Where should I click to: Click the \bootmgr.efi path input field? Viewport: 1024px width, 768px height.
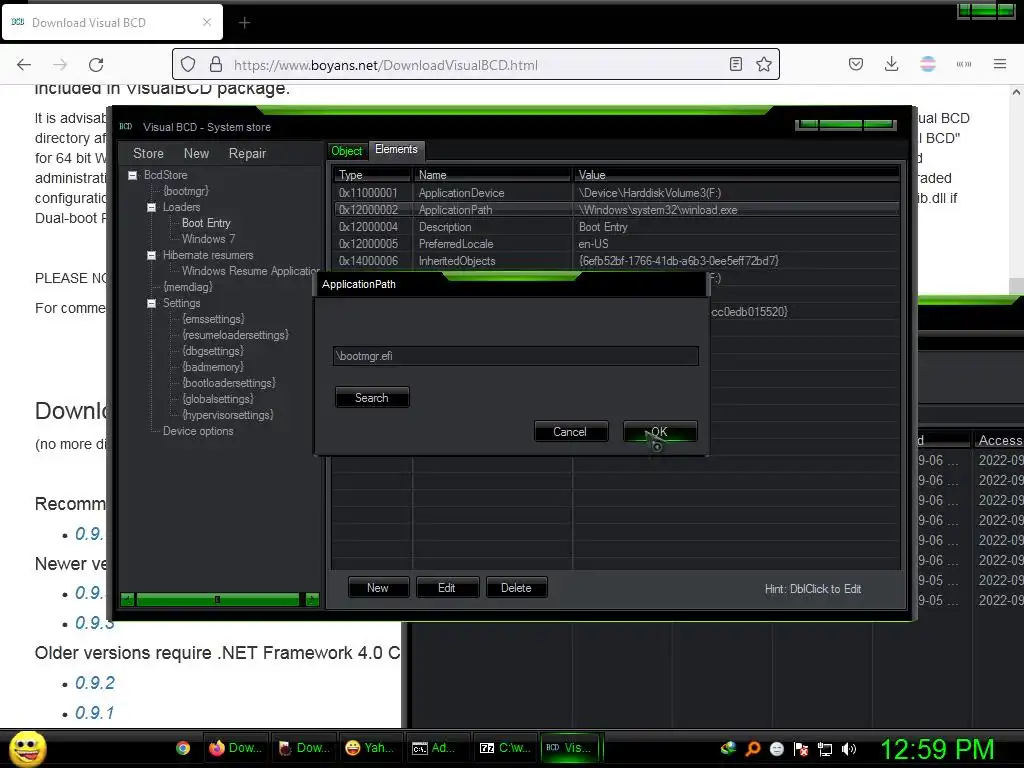pyautogui.click(x=515, y=356)
